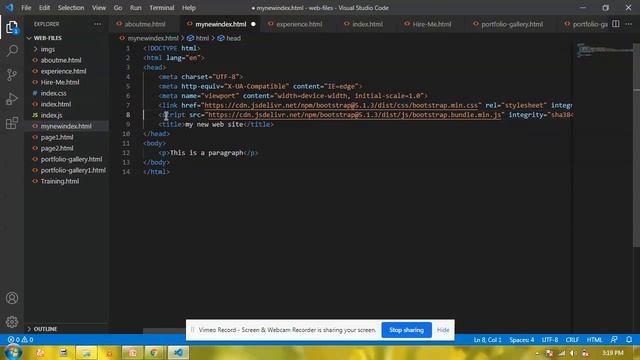640x360 pixels.
Task: Click the editor vertical scrollbar
Action: tap(636, 145)
